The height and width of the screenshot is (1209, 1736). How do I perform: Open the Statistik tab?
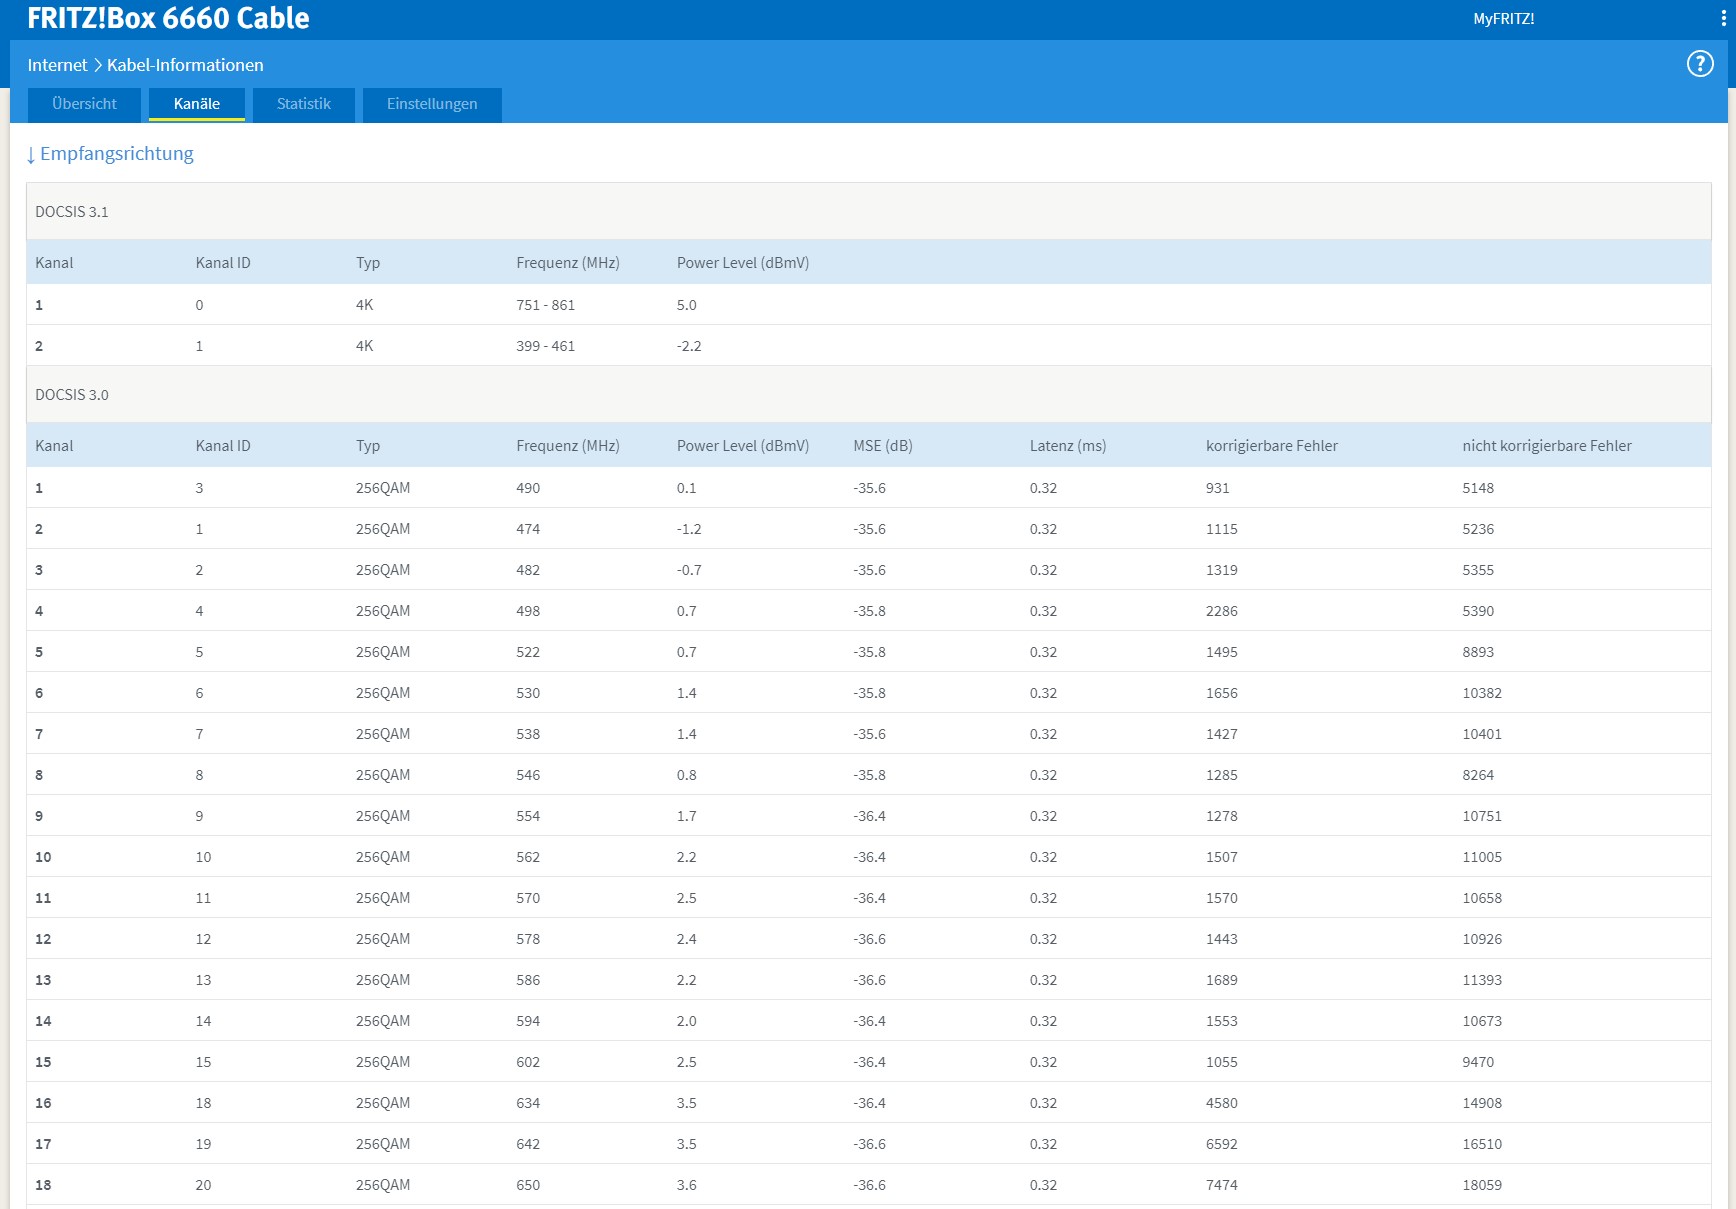[x=304, y=104]
